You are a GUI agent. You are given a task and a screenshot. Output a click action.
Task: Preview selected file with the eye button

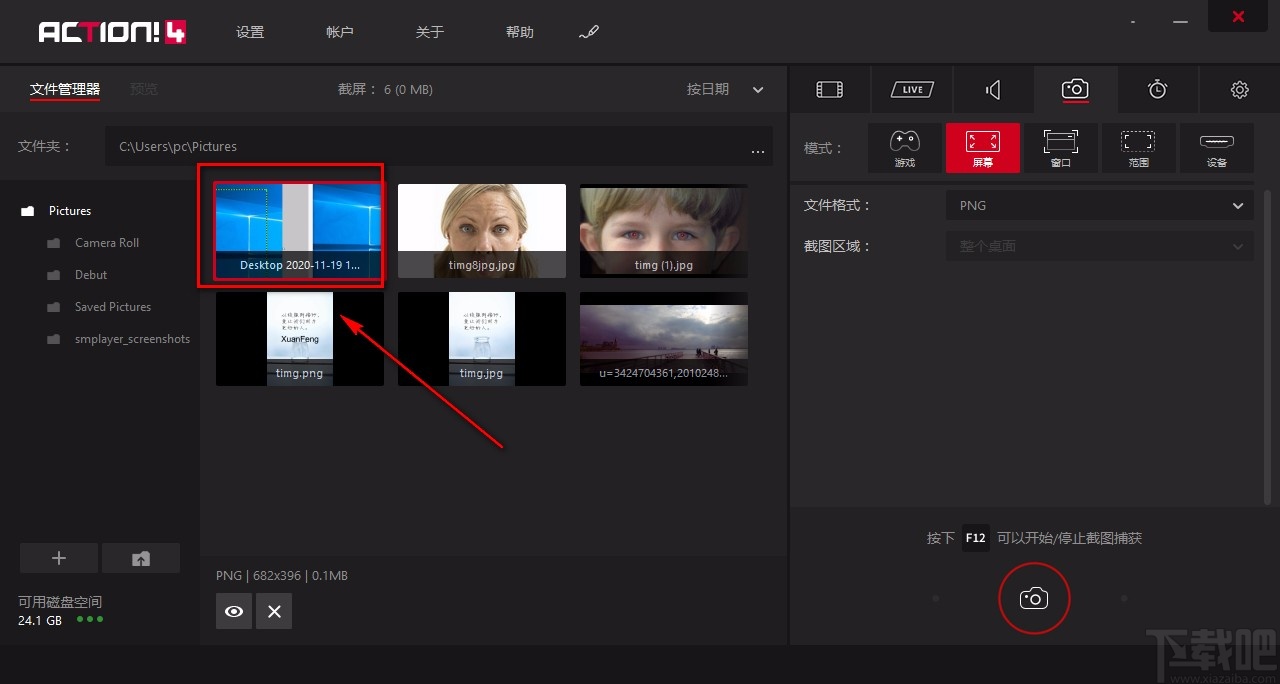tap(234, 611)
